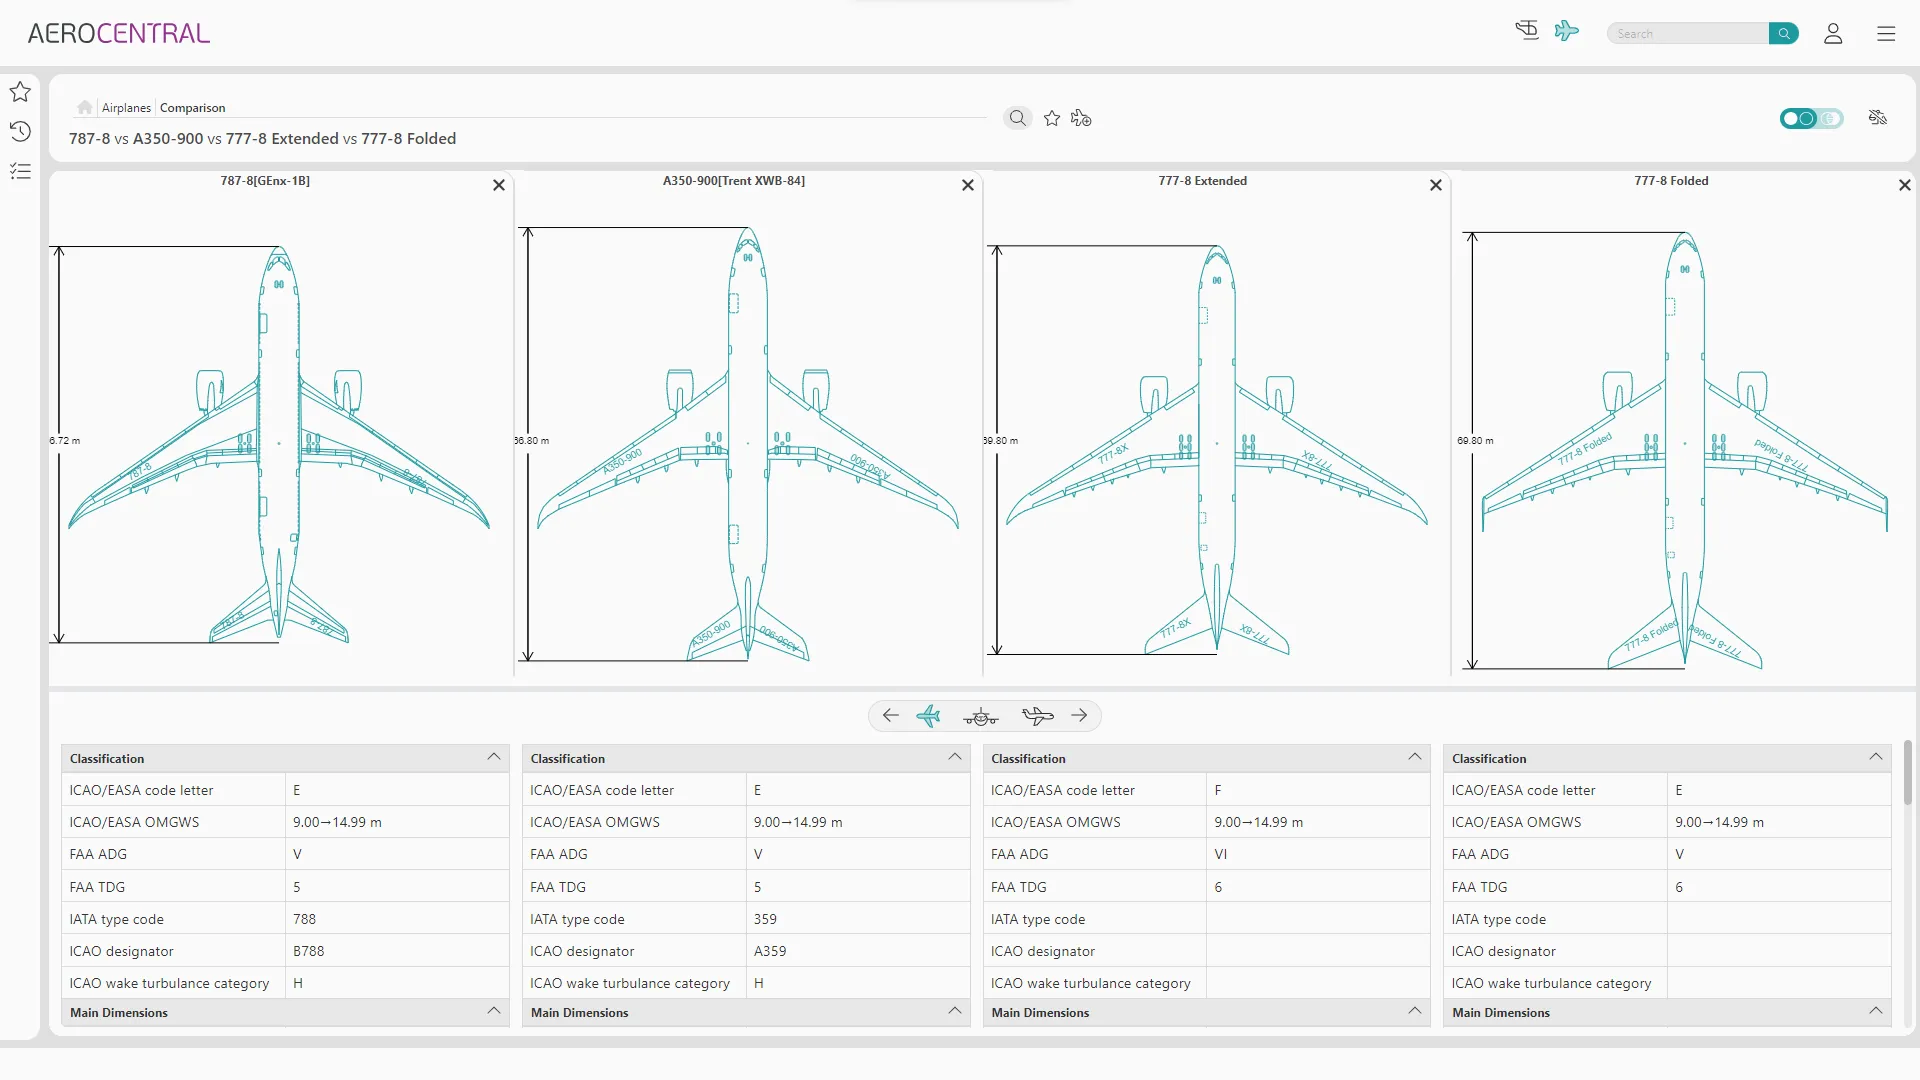
Task: Click add-aircraft-to-comparison icon beside star
Action: pos(1081,118)
